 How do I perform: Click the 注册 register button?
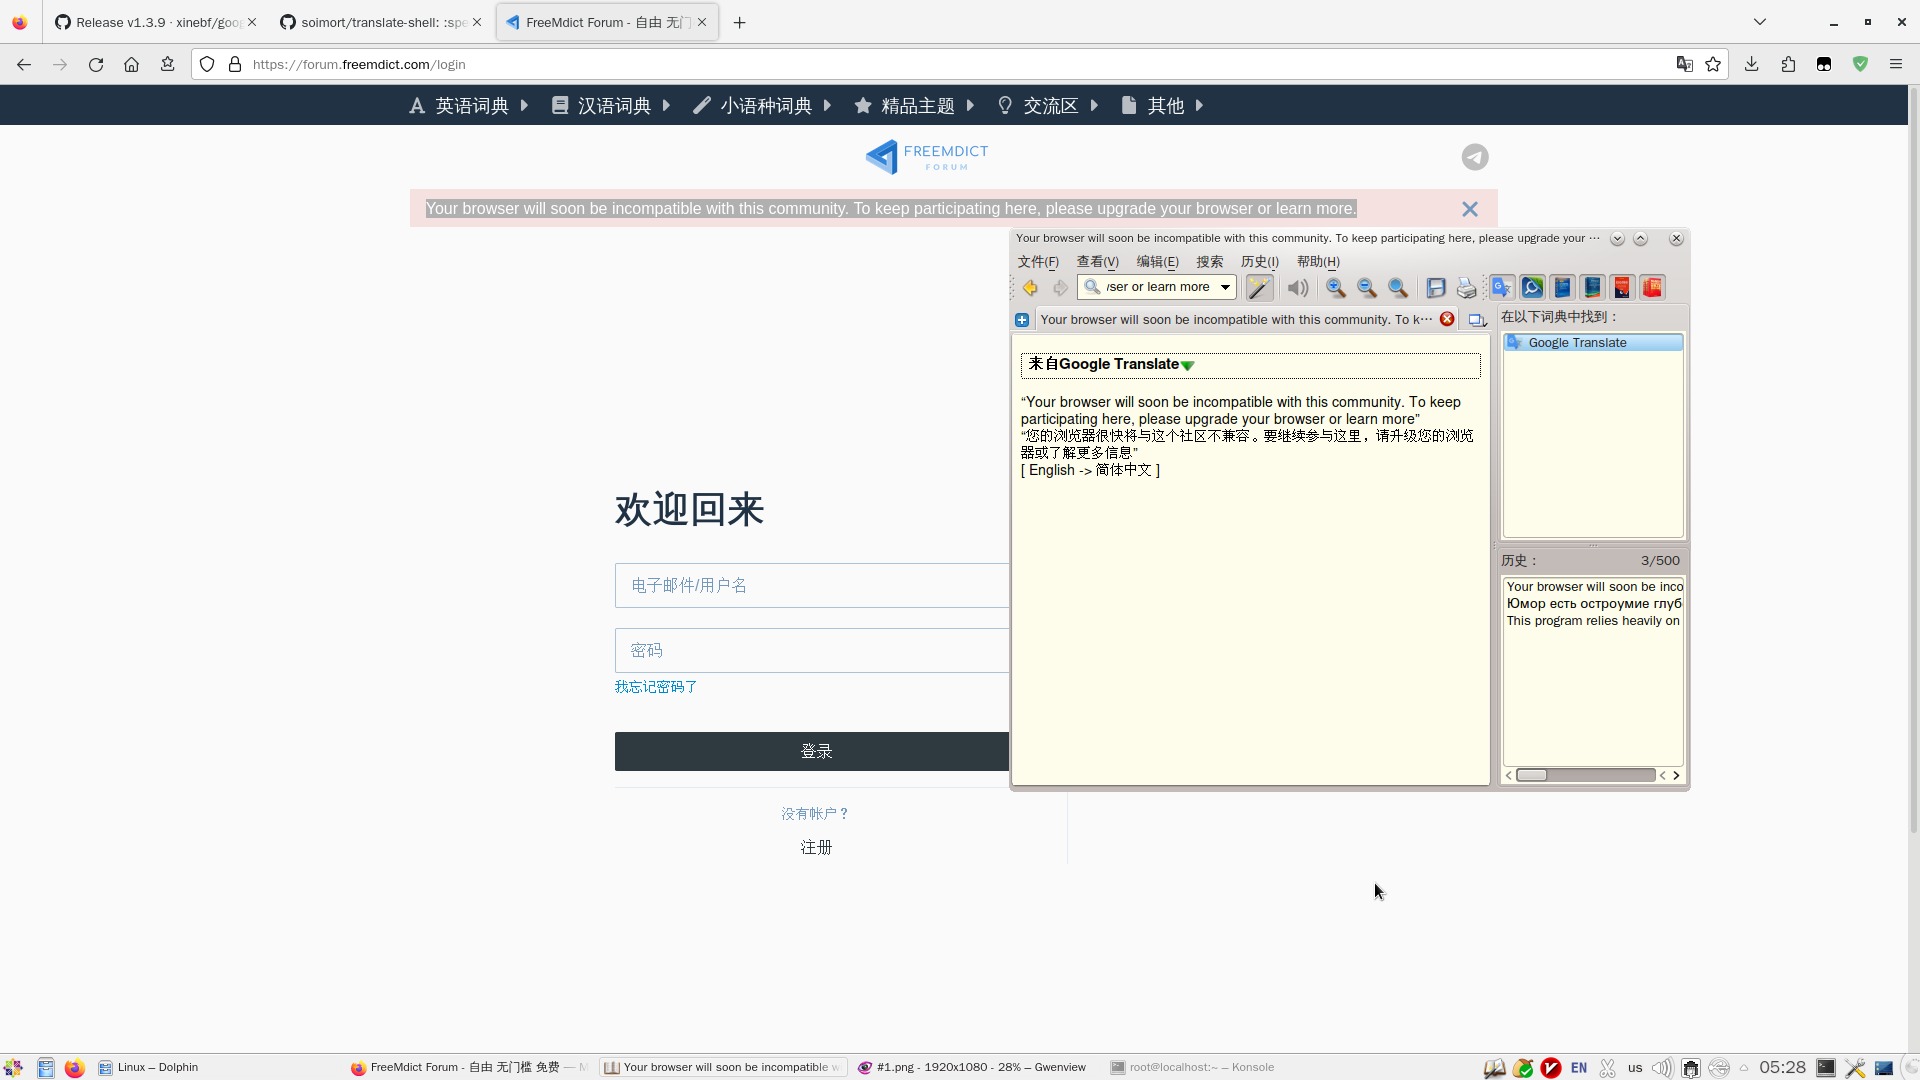[816, 848]
